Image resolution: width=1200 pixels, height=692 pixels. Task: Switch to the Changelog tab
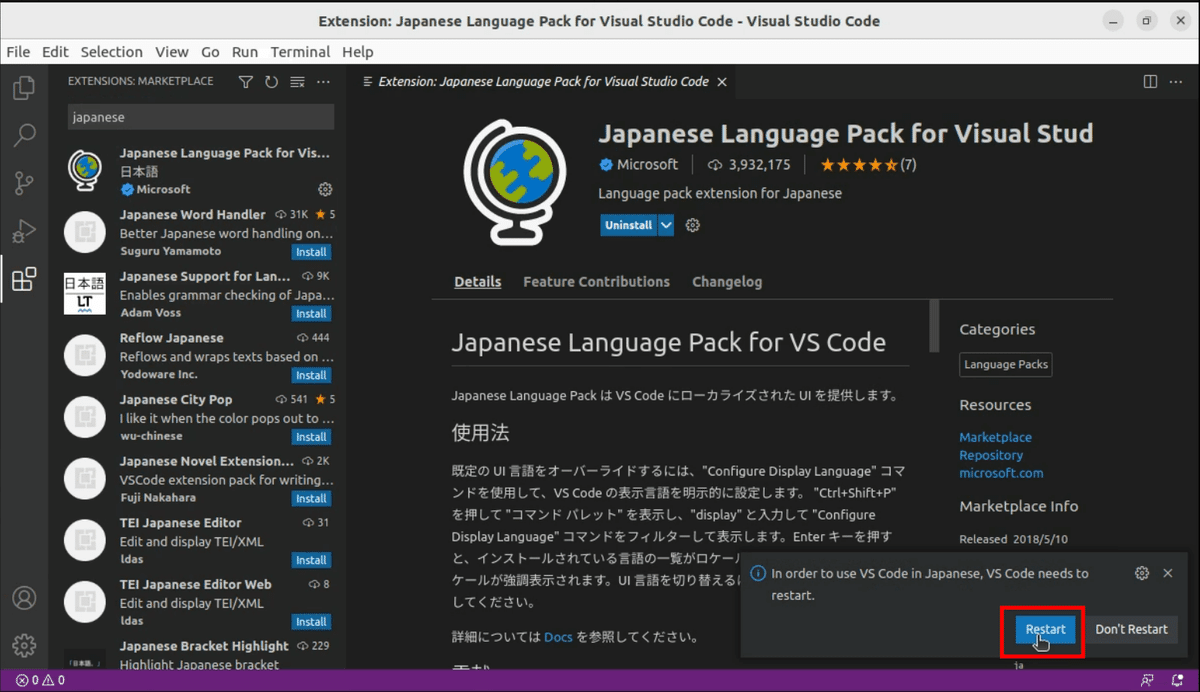click(x=727, y=282)
